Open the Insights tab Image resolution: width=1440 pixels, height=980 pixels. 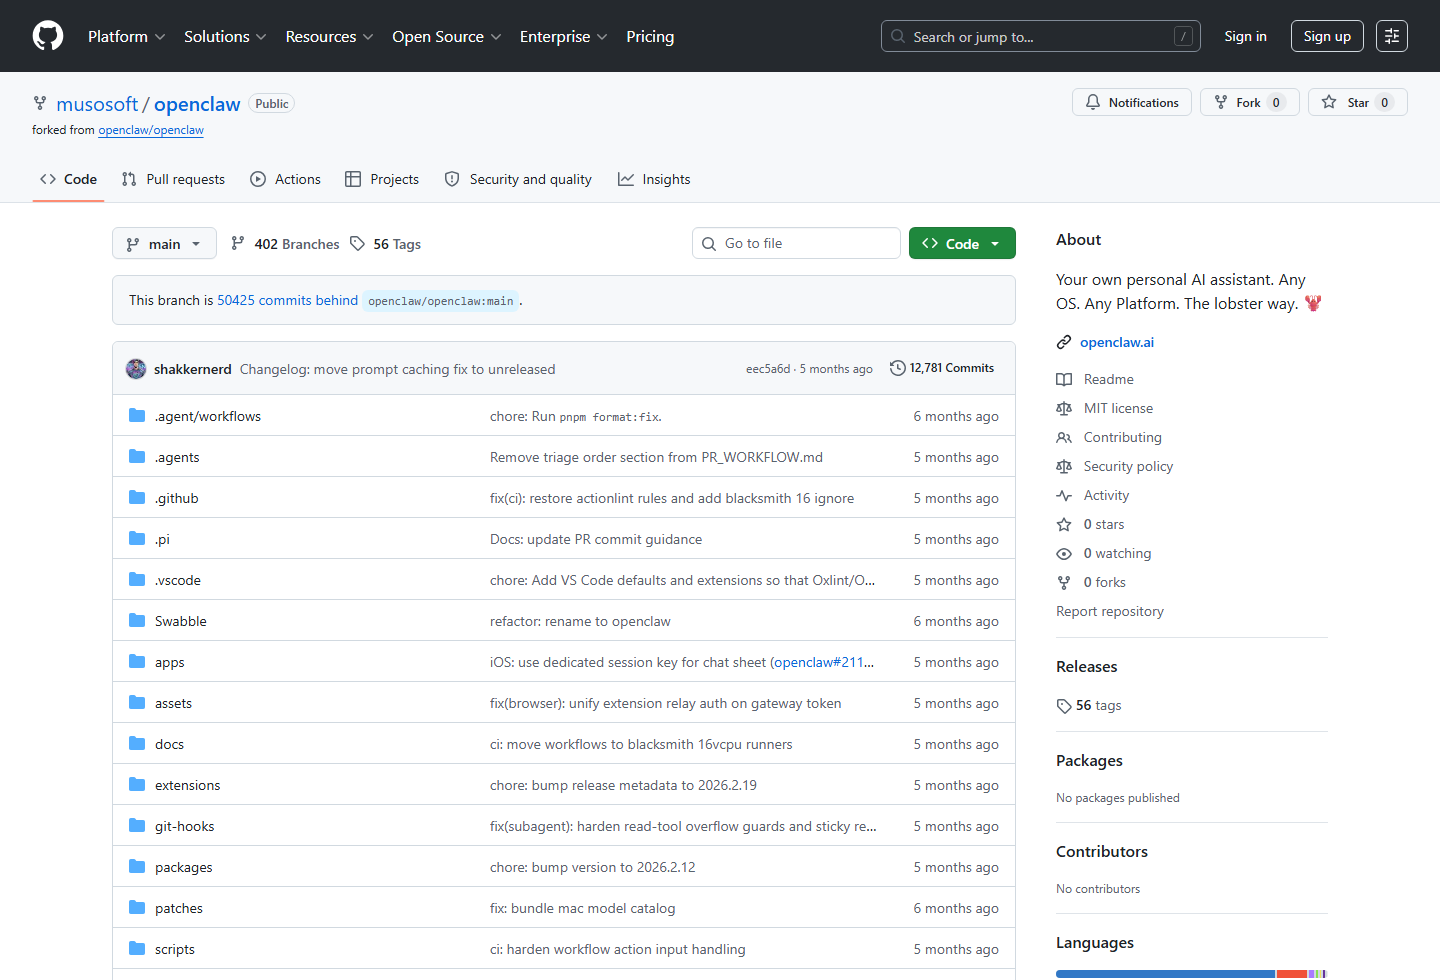pyautogui.click(x=654, y=179)
